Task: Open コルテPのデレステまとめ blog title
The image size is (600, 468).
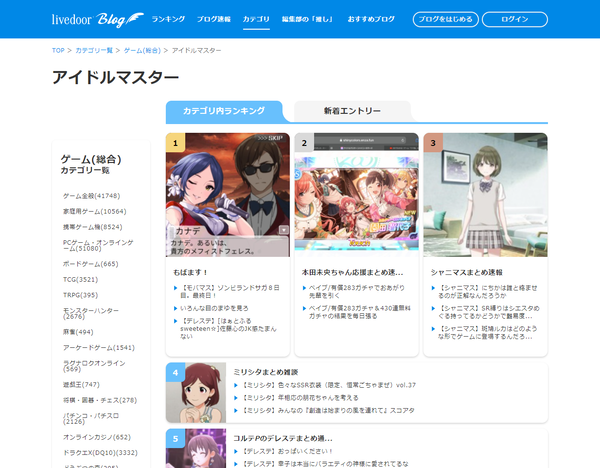Action: (x=283, y=439)
